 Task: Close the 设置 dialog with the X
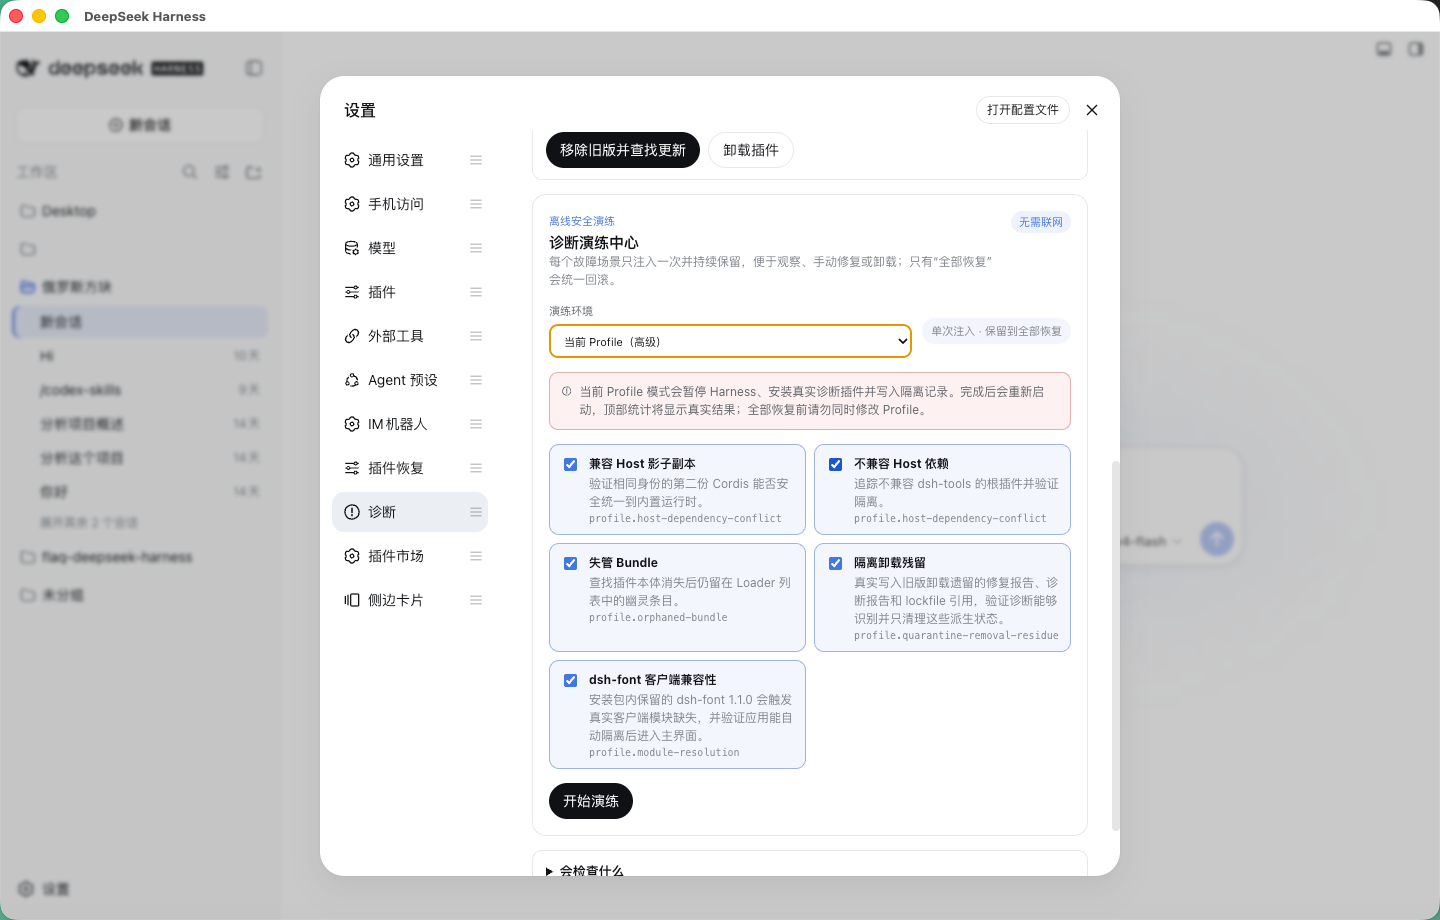[x=1092, y=110]
